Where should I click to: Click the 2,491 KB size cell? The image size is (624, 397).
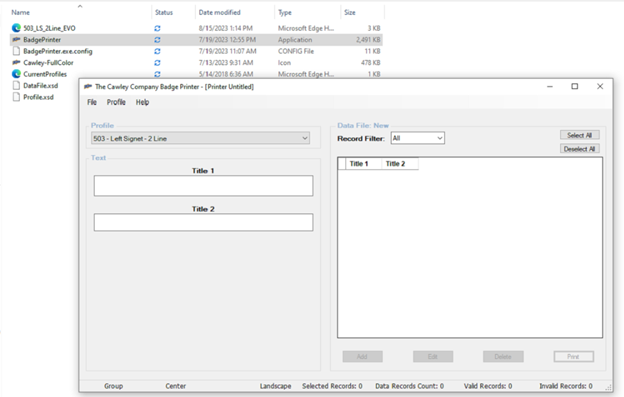[x=368, y=40]
